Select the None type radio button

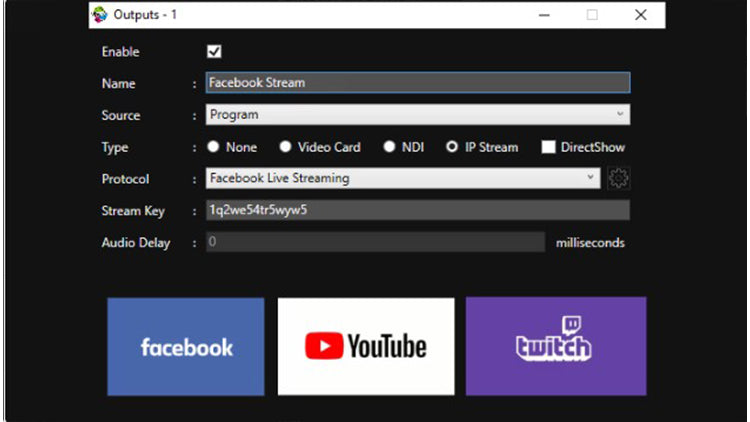coord(213,147)
